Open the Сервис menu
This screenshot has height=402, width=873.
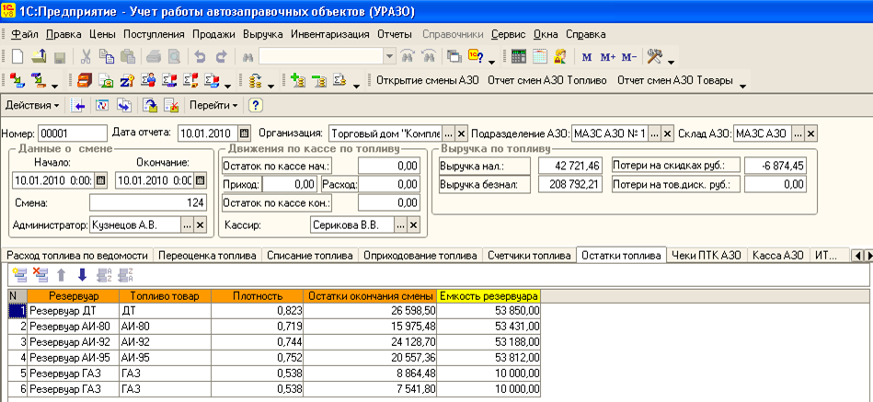(x=508, y=35)
